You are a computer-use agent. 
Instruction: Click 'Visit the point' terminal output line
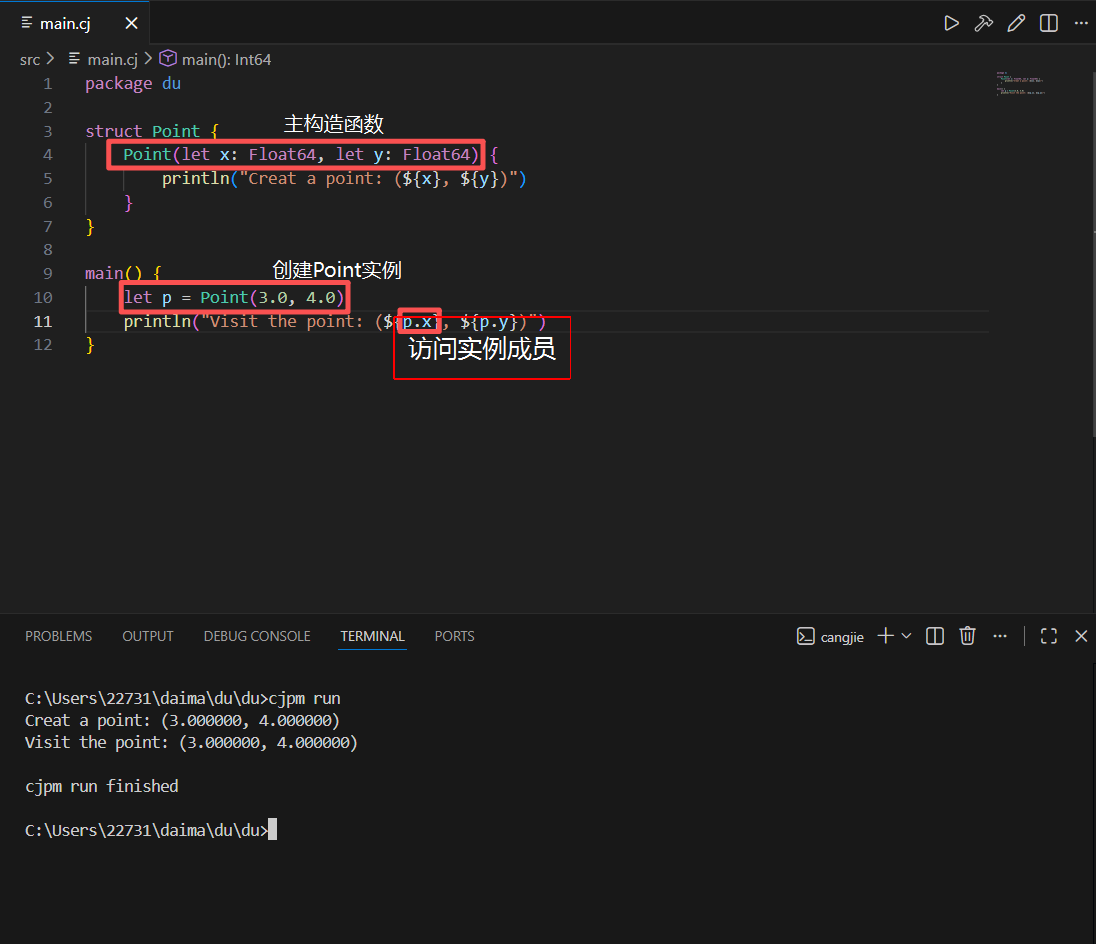tap(191, 743)
